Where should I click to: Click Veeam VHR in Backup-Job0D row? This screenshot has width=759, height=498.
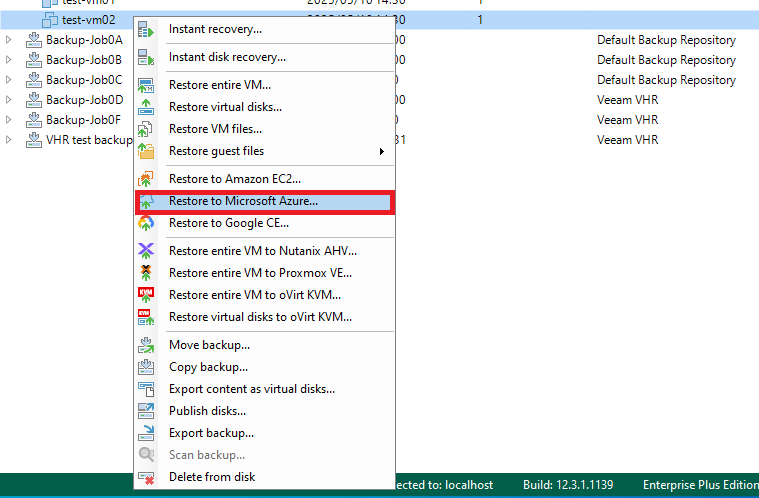628,100
